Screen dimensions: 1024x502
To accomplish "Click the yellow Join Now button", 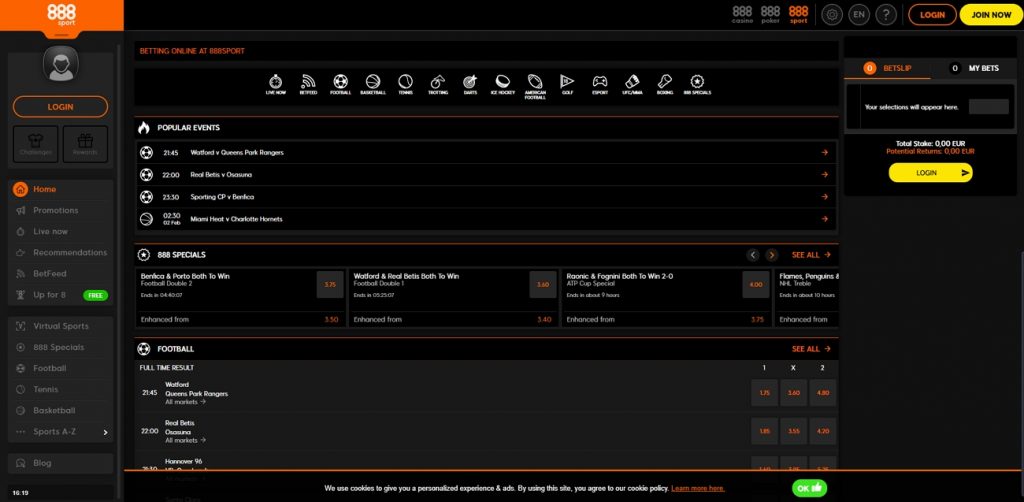I will click(x=990, y=15).
